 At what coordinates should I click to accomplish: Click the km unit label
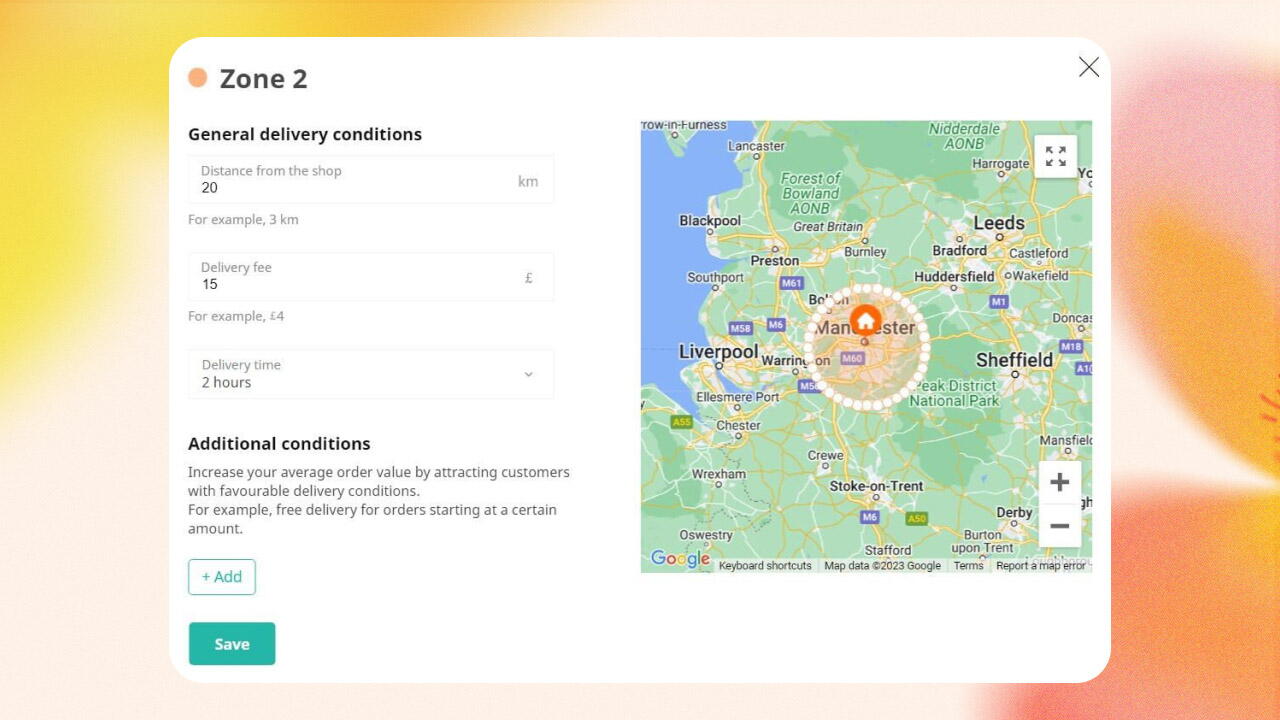[528, 181]
